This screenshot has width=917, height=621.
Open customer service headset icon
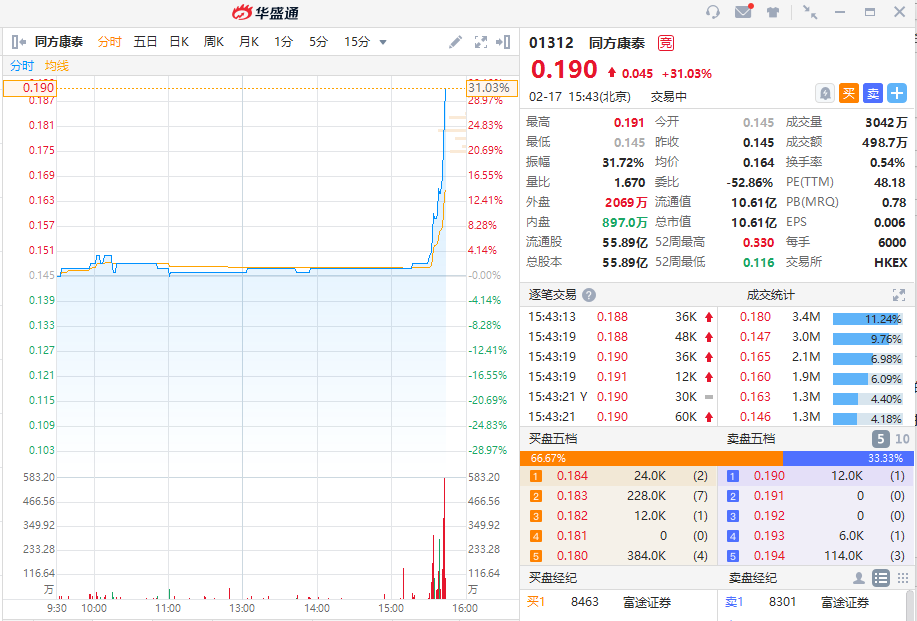712,12
